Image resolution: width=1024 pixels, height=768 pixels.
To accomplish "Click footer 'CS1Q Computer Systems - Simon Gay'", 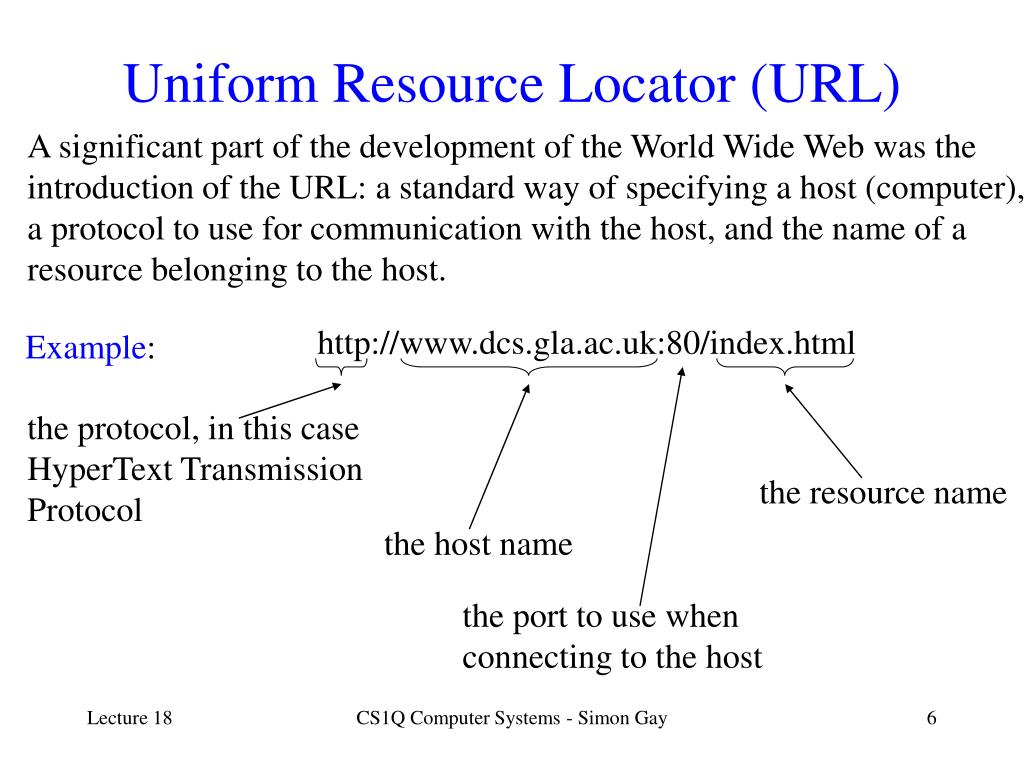I will click(511, 718).
